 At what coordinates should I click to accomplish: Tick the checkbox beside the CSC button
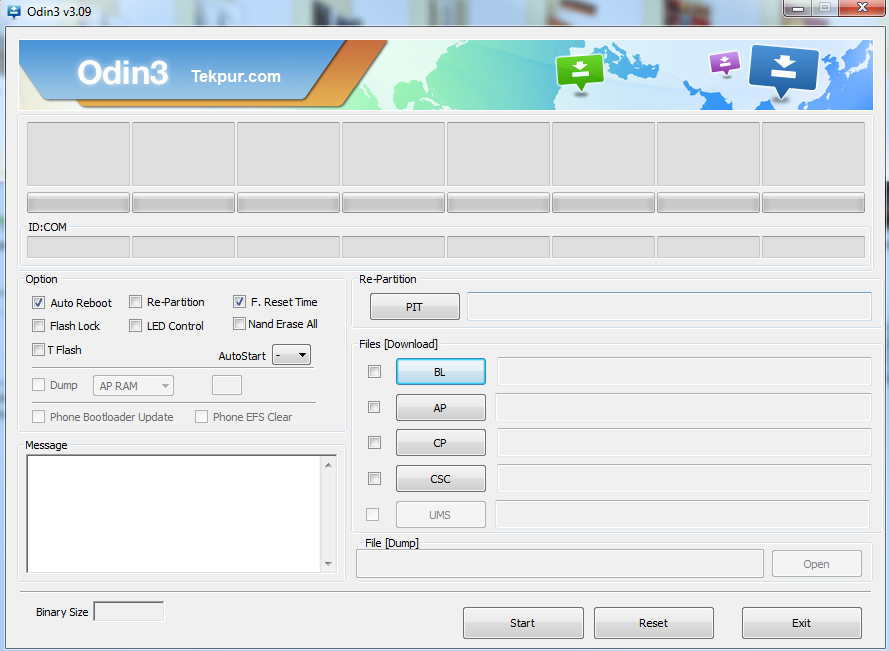(374, 479)
